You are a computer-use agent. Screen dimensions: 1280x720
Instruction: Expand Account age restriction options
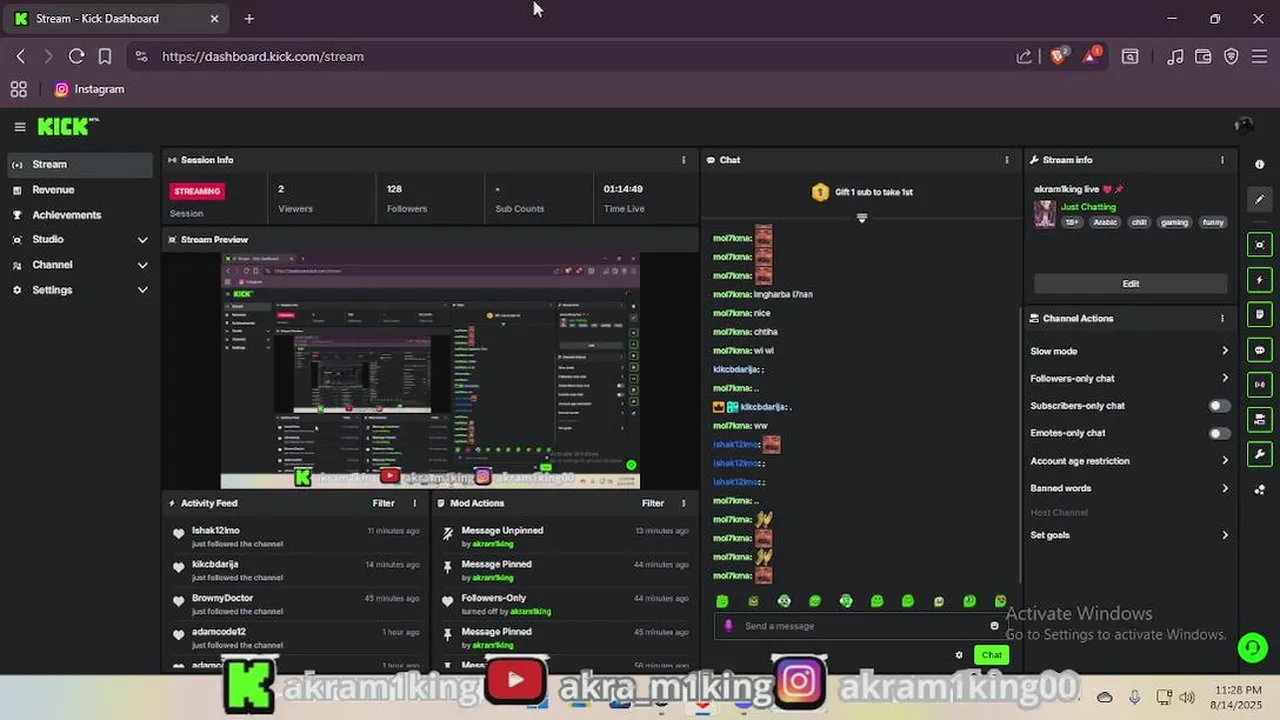pos(1130,461)
